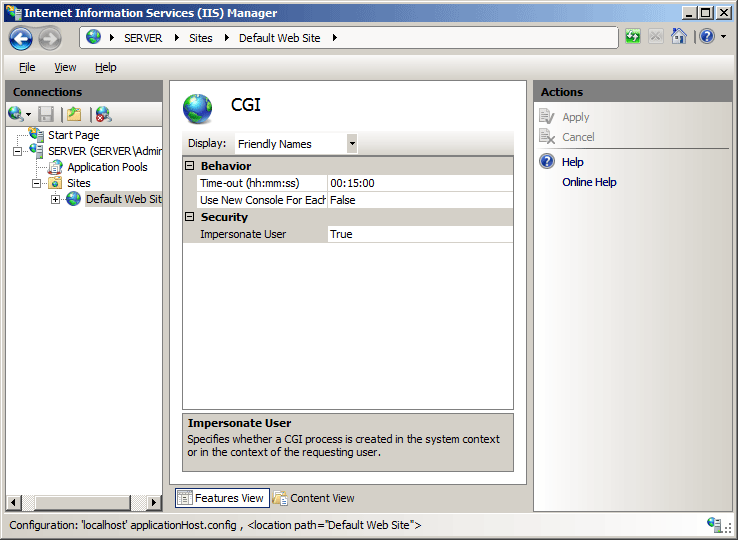
Task: Open the View menu
Action: [65, 67]
